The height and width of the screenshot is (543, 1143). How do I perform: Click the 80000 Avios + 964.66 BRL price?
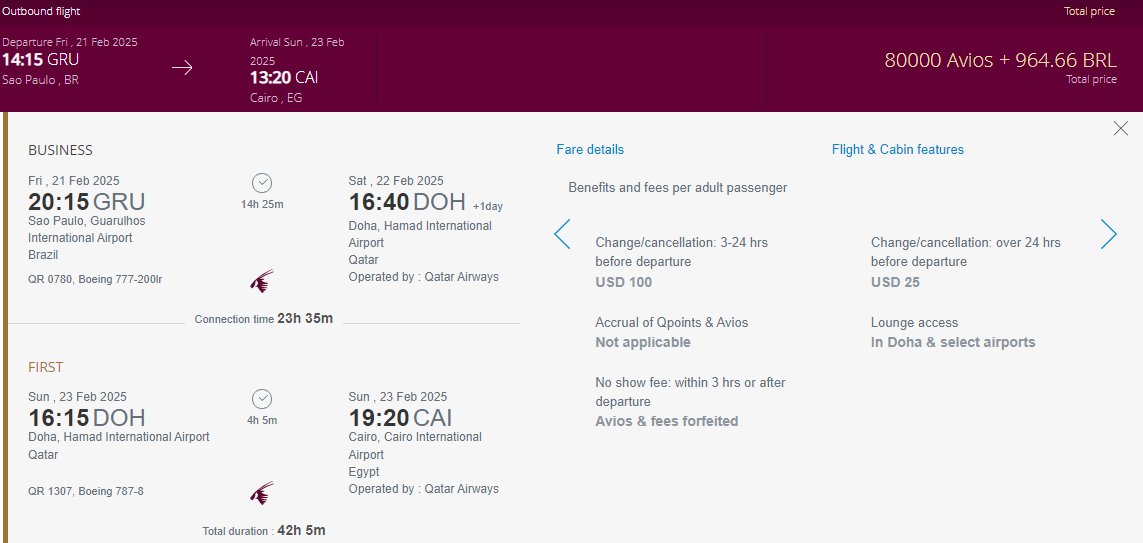[1000, 60]
